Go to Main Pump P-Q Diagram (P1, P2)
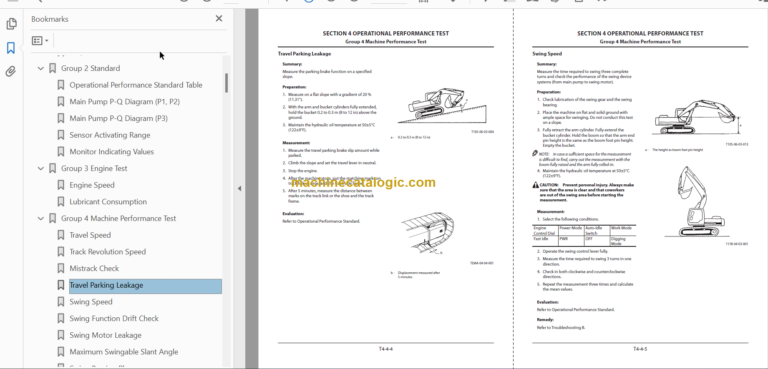768x369 pixels. pos(124,102)
